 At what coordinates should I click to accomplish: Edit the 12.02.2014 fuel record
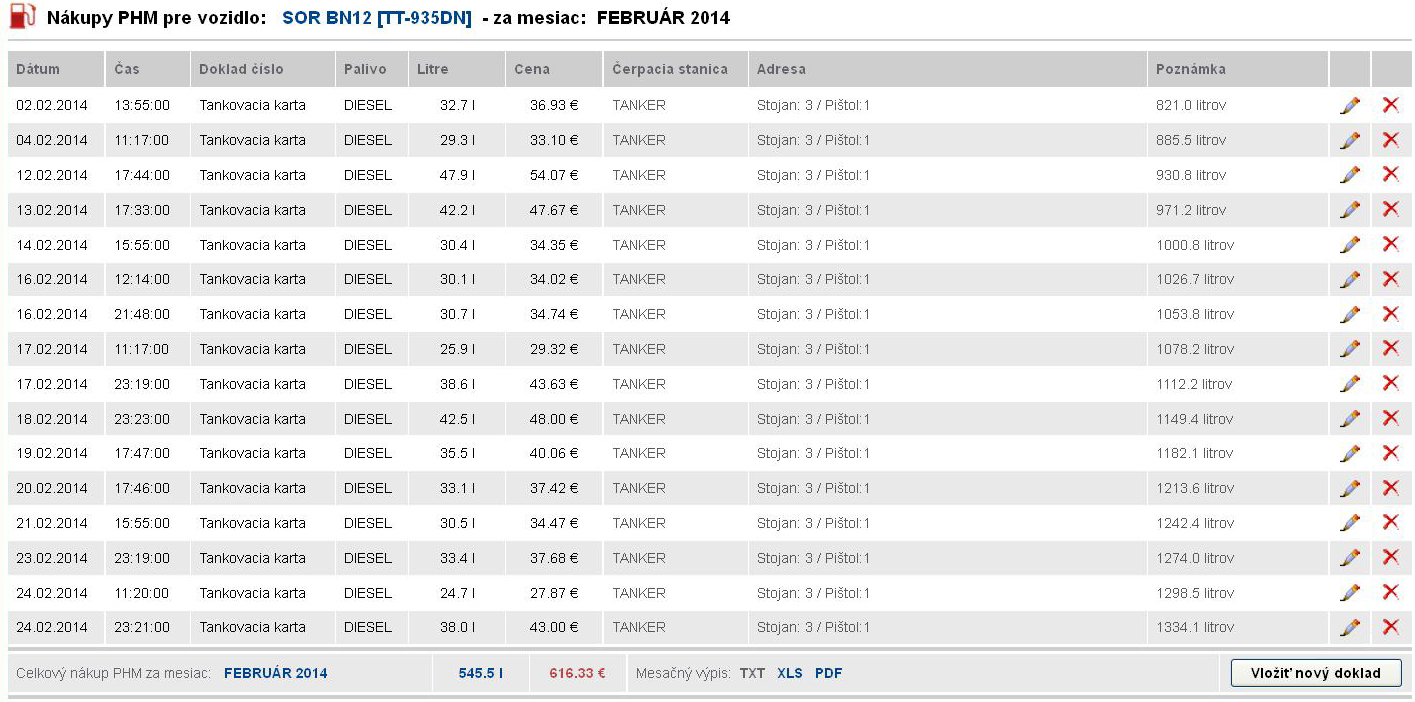pos(1350,175)
